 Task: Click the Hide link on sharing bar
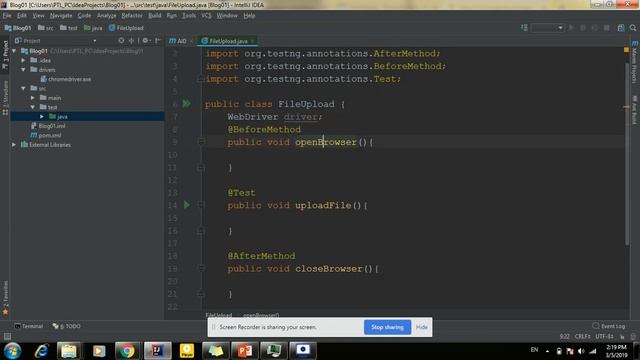[x=422, y=327]
